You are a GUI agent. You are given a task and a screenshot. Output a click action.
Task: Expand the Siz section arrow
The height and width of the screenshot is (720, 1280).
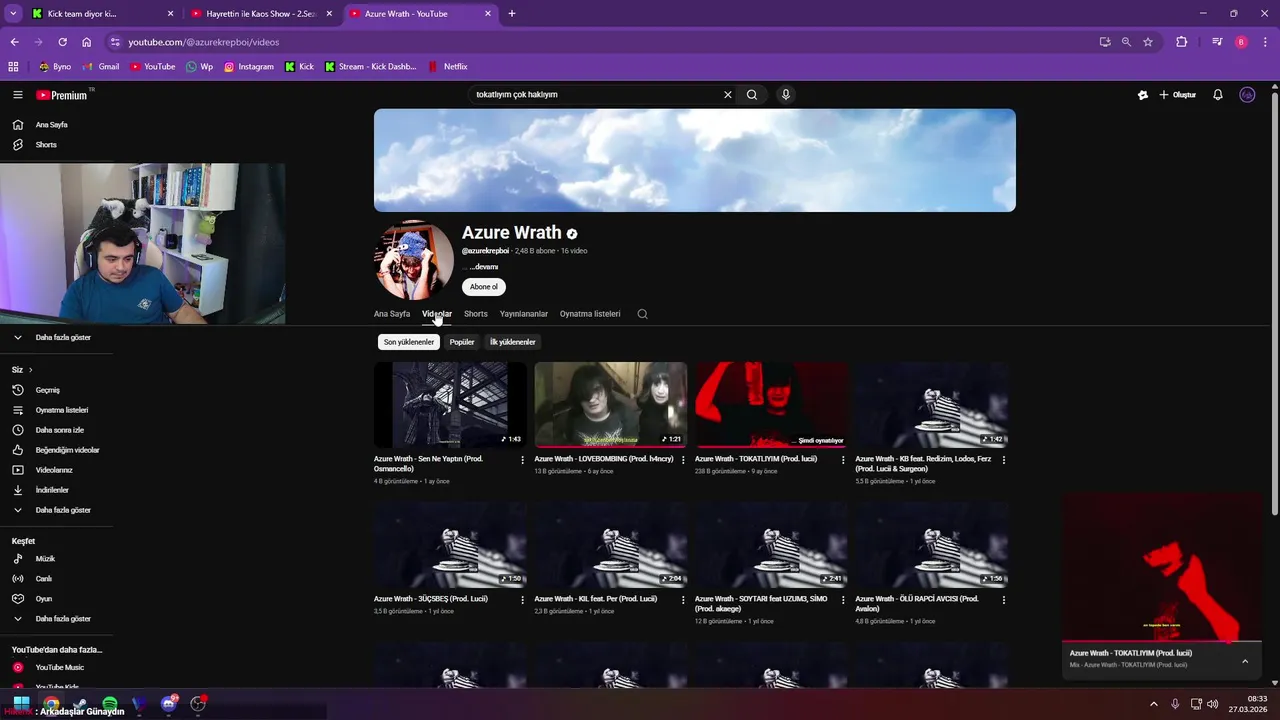coord(30,370)
